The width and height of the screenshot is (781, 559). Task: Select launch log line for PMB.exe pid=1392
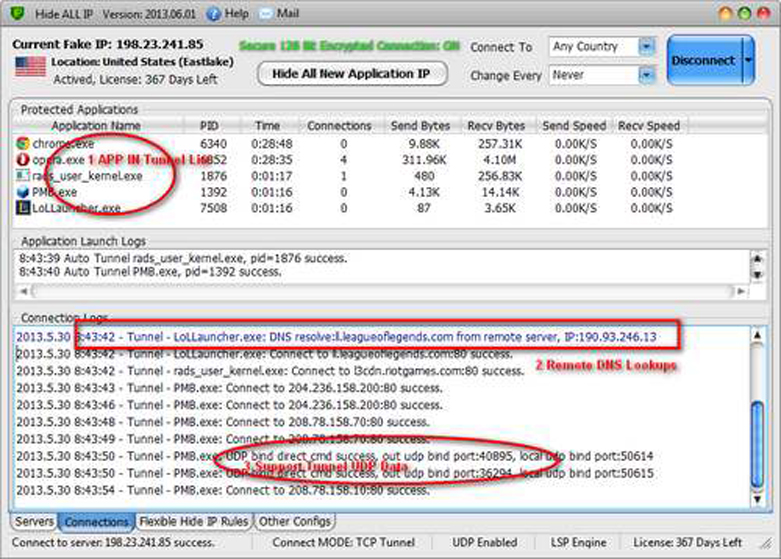pos(150,272)
